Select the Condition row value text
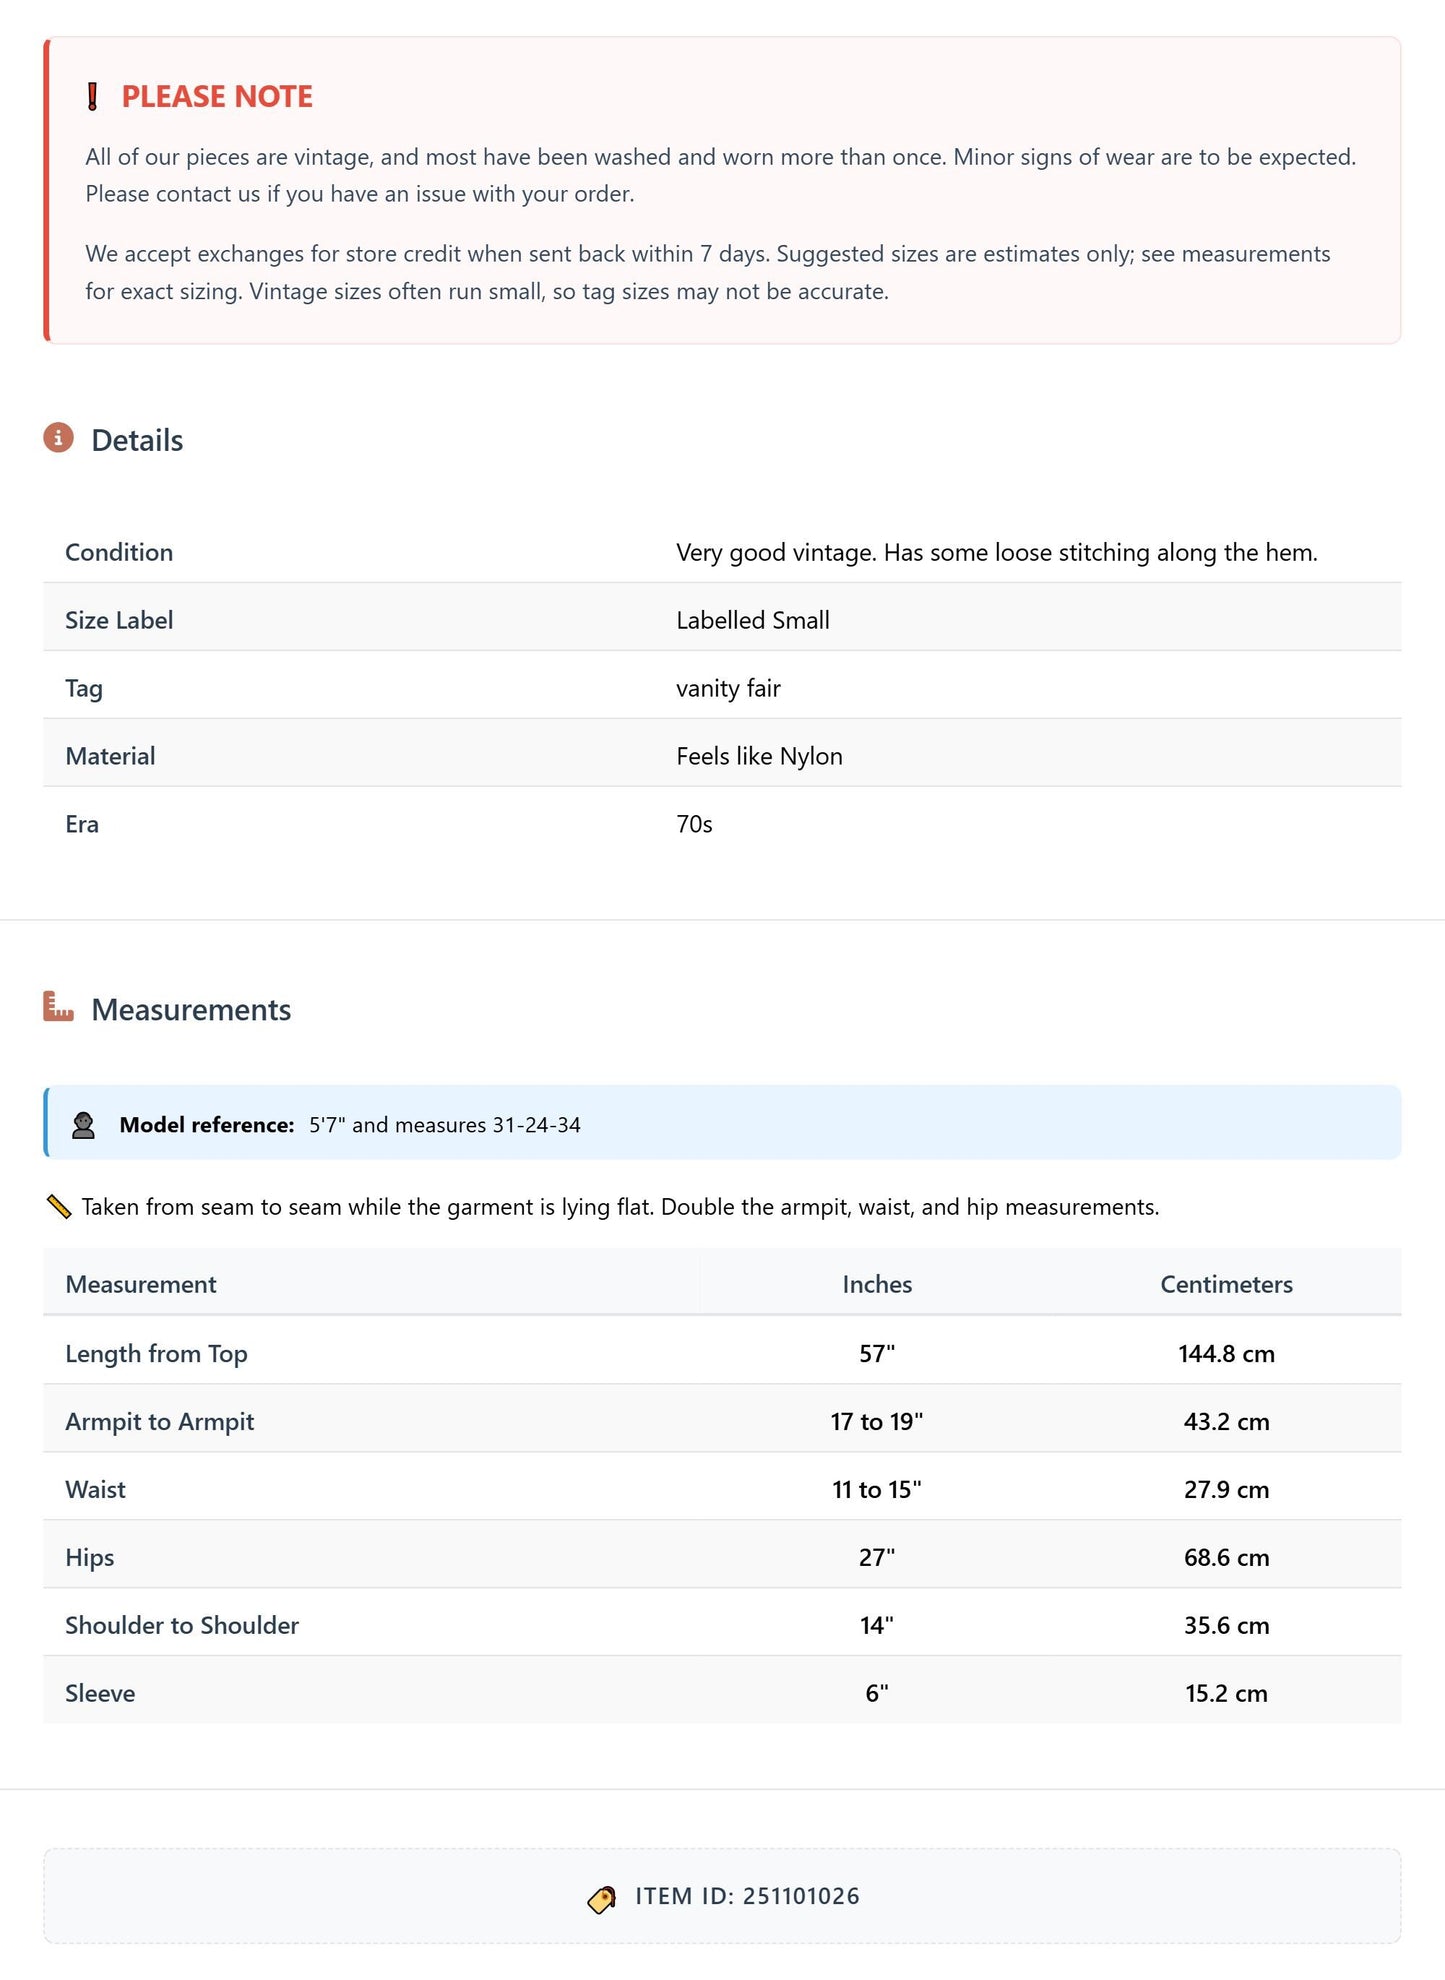 click(x=997, y=553)
